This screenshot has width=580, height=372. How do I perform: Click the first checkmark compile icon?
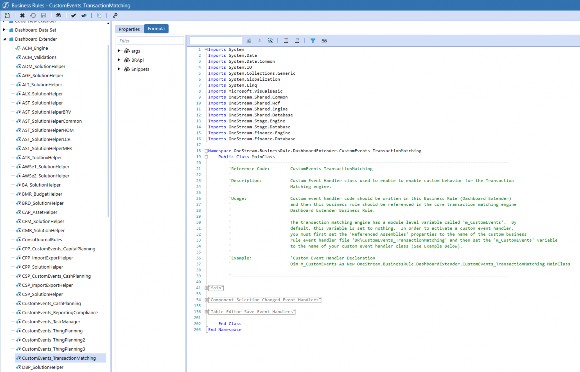pyautogui.click(x=73, y=16)
